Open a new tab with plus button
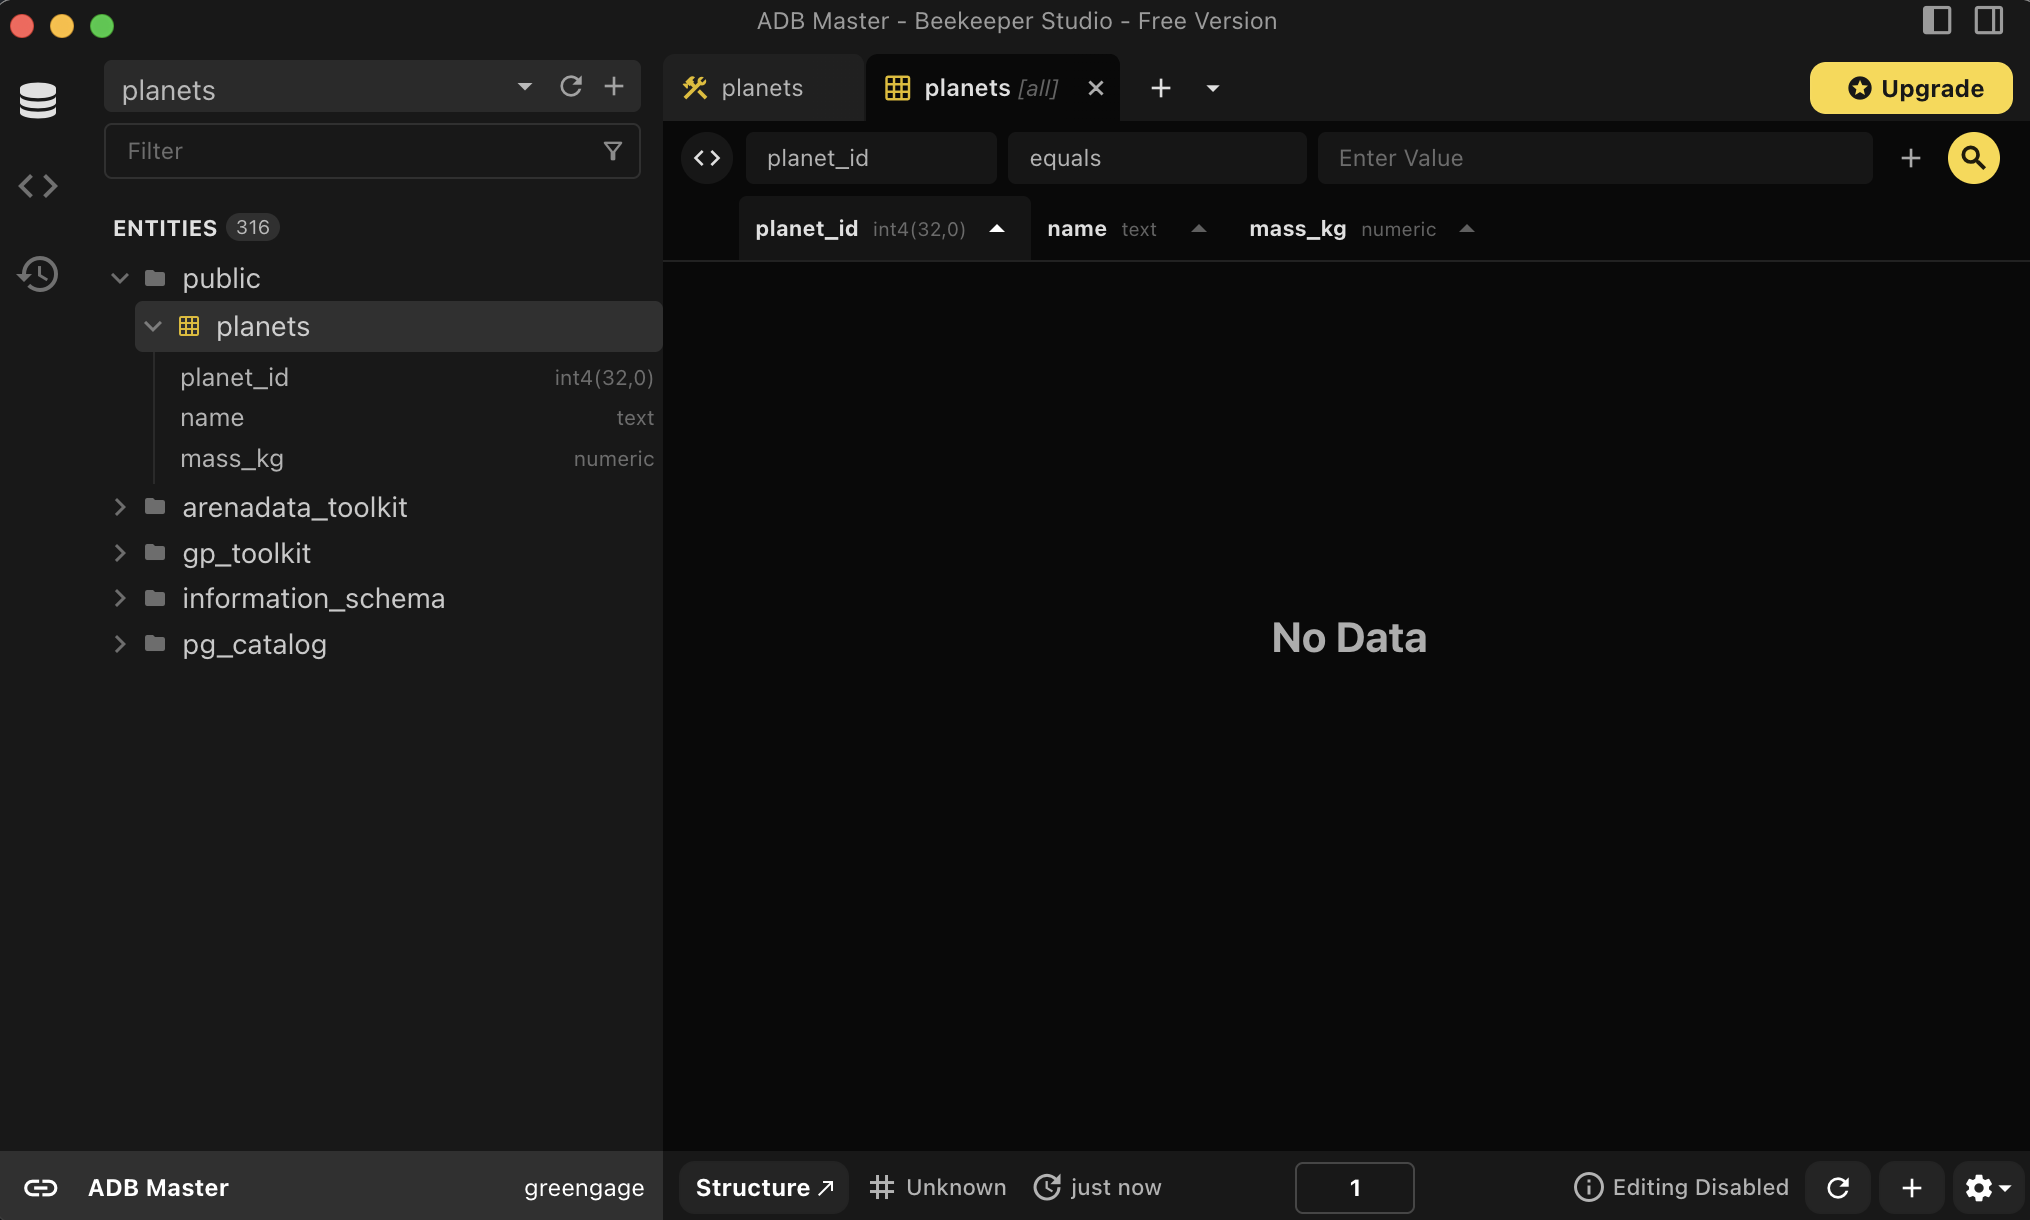Viewport: 2030px width, 1220px height. (x=1161, y=88)
